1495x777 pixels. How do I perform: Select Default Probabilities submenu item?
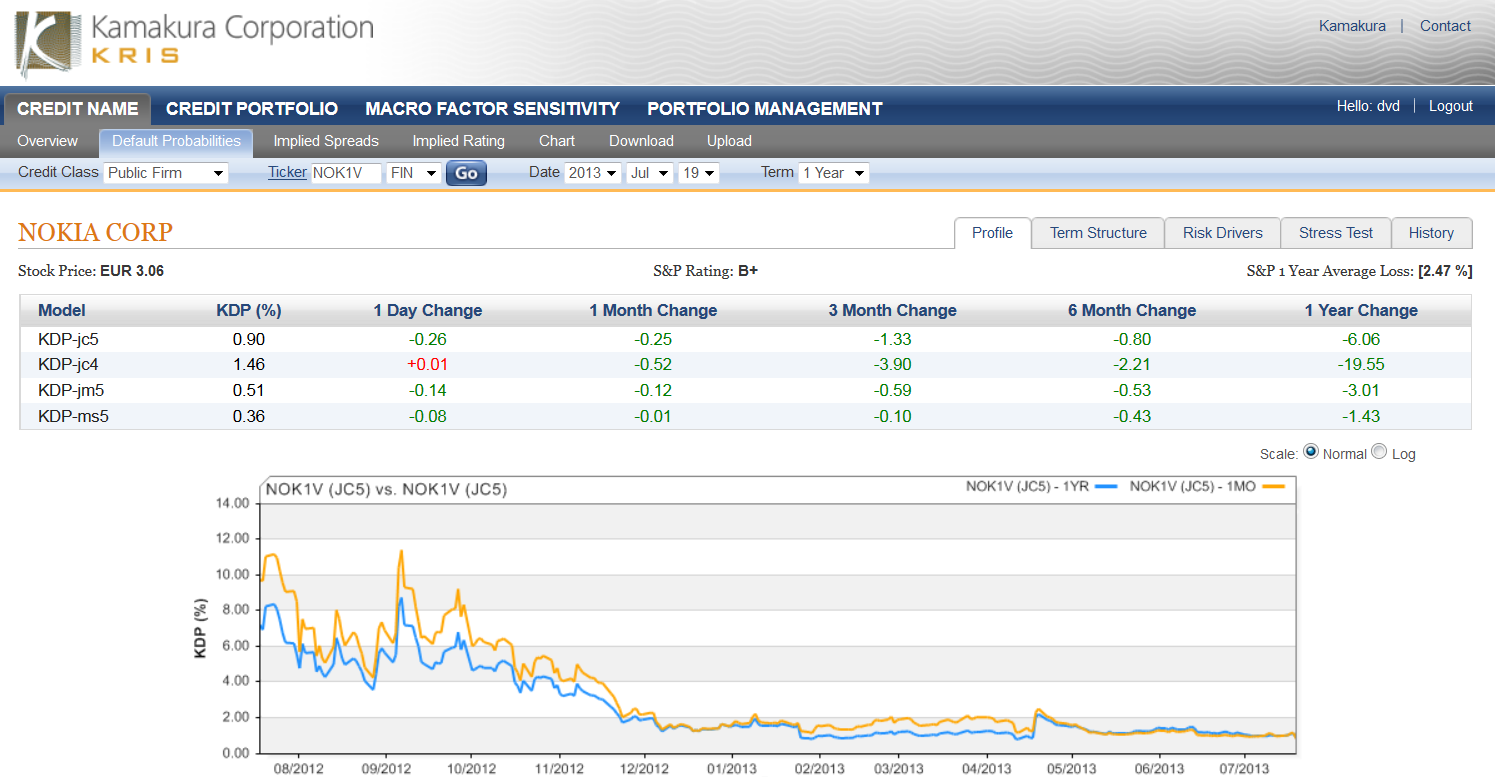[x=176, y=141]
